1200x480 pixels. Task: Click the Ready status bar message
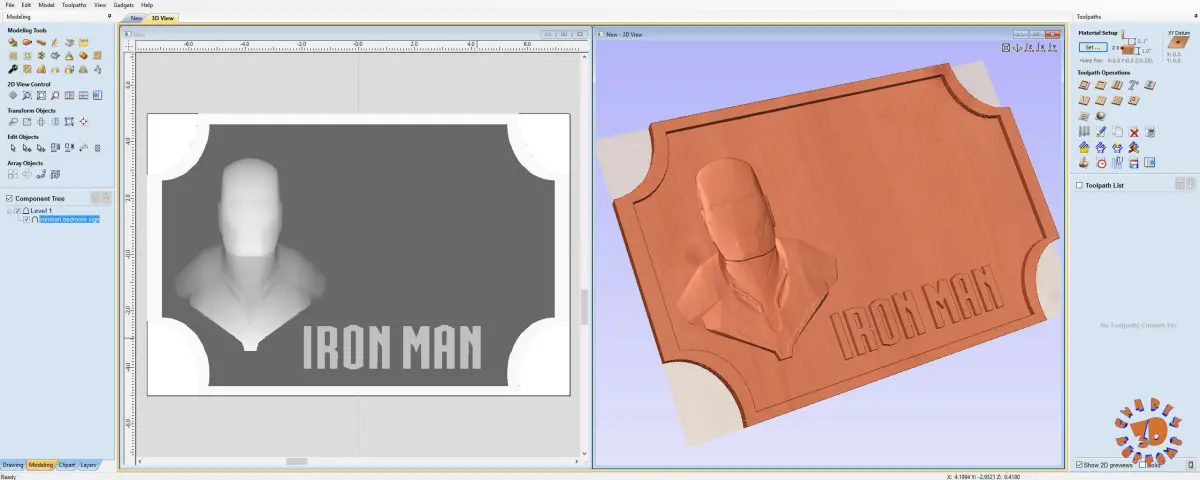(x=8, y=476)
